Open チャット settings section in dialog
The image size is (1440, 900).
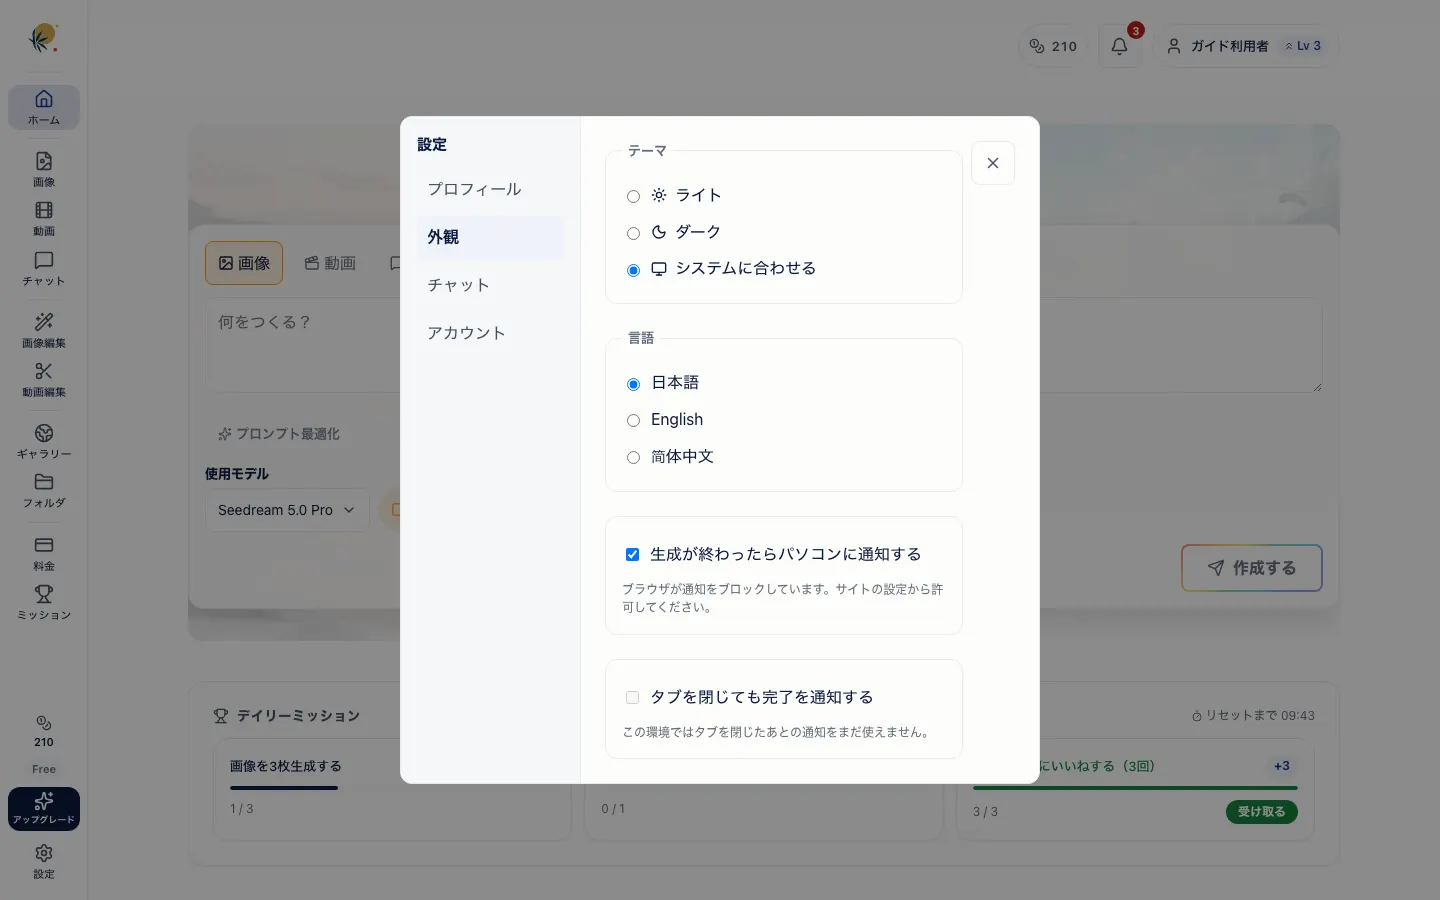pos(490,285)
